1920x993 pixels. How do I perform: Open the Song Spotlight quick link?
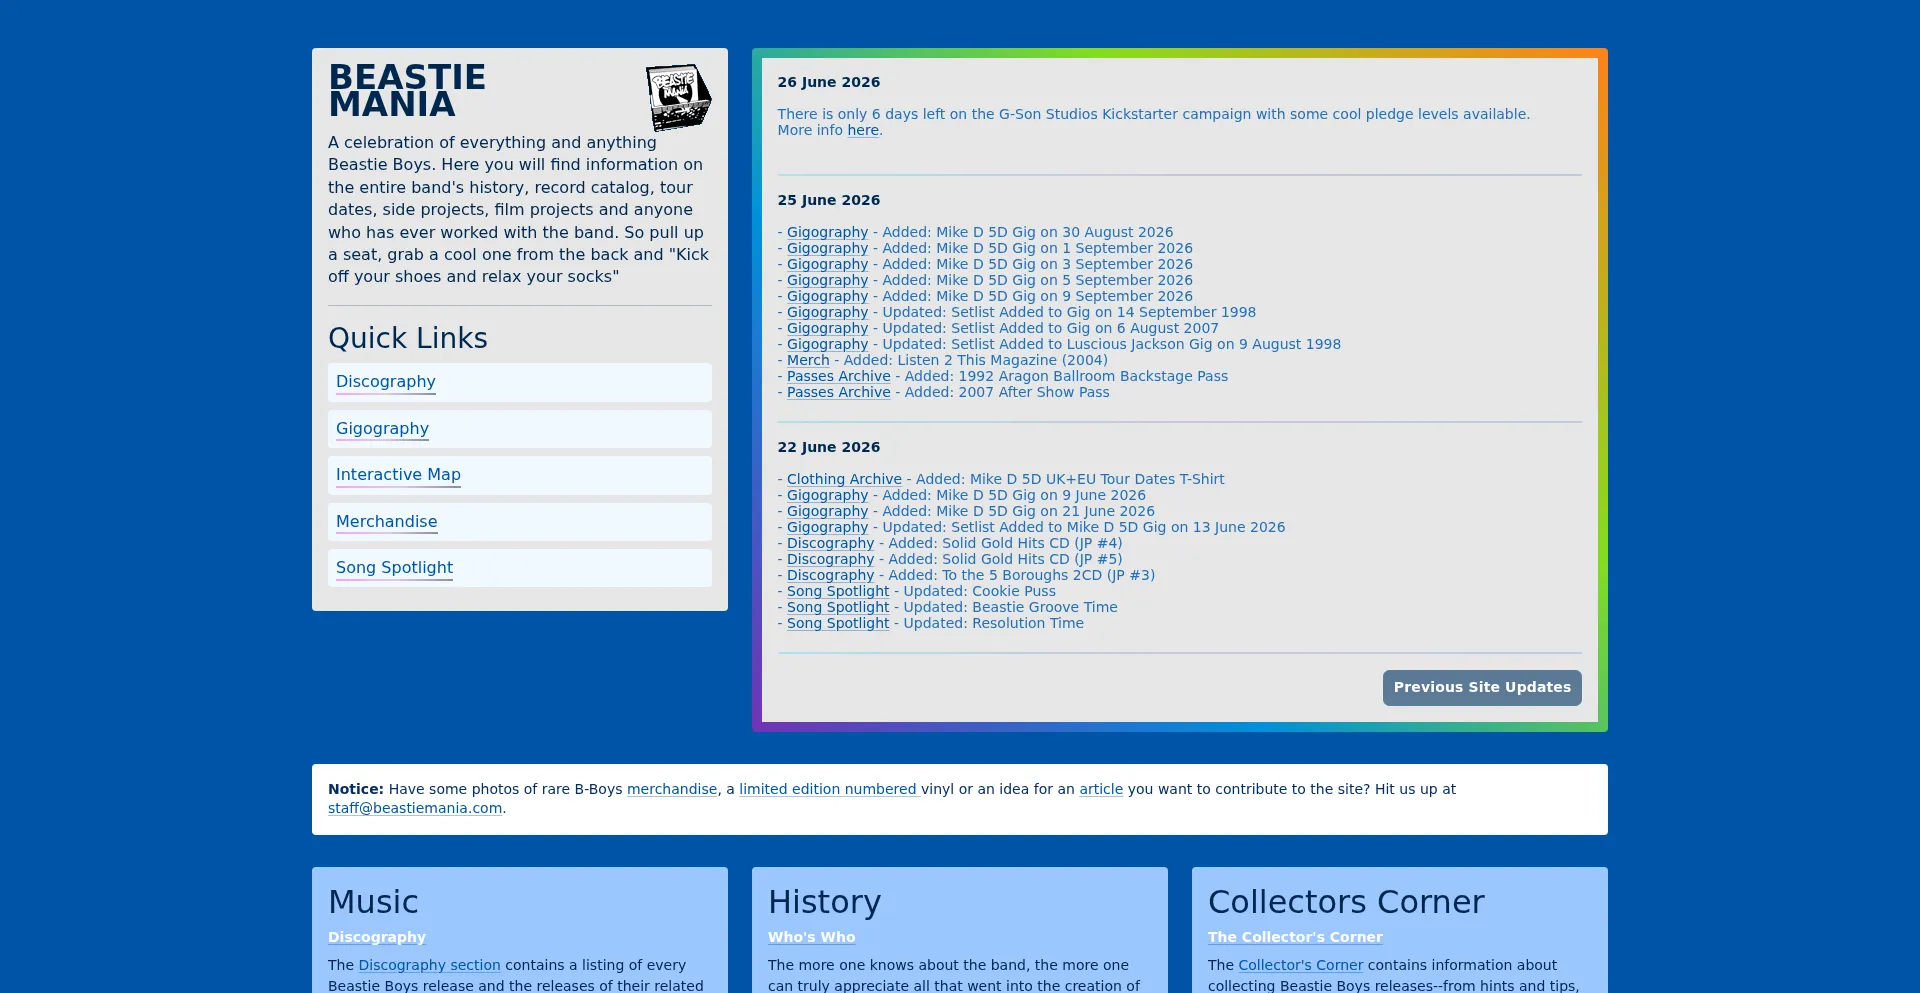coord(394,568)
